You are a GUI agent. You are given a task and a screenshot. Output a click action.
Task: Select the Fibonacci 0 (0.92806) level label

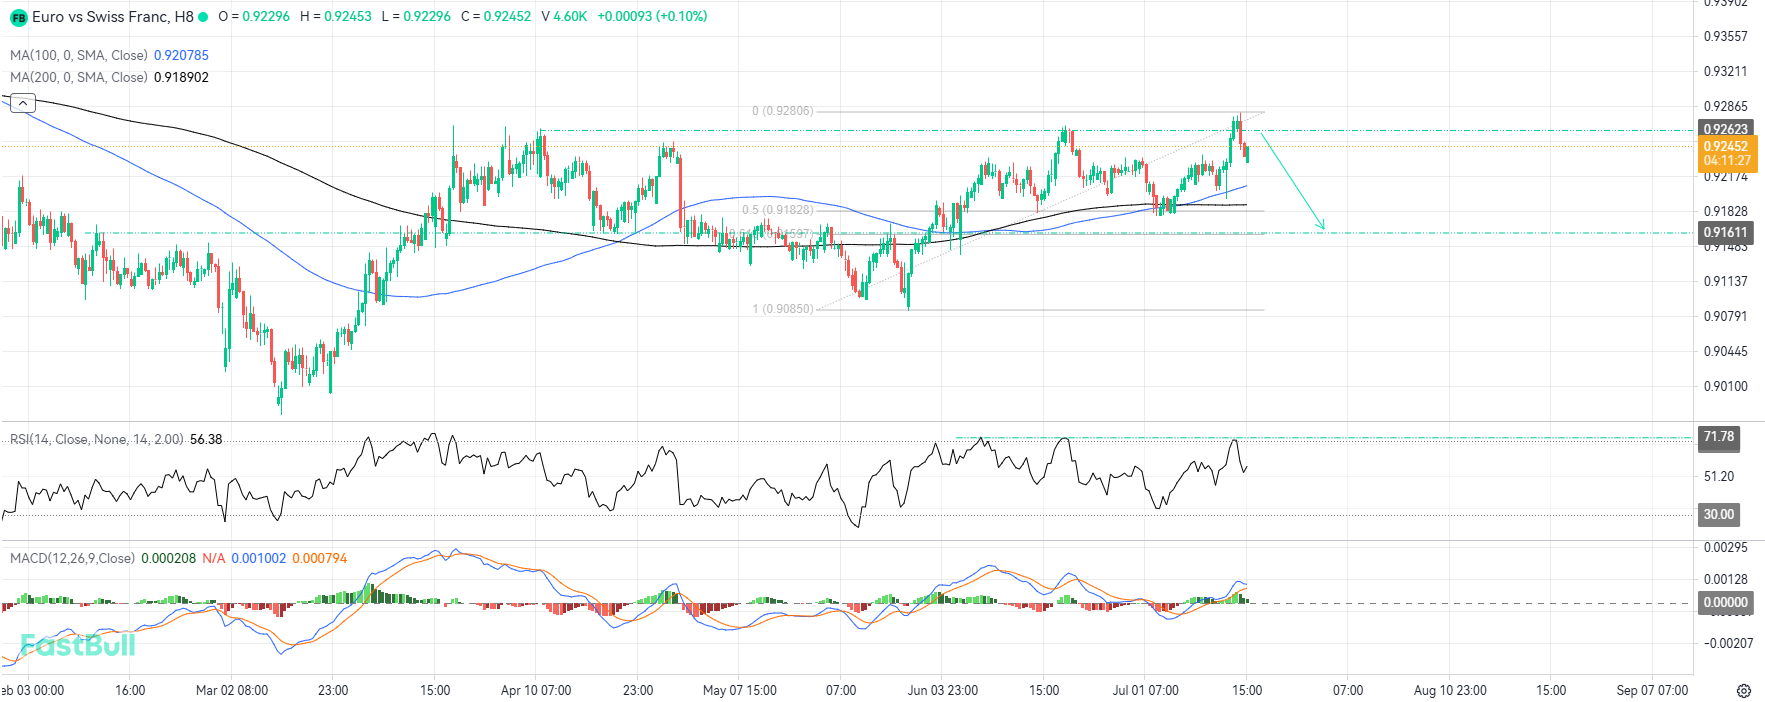pos(783,111)
